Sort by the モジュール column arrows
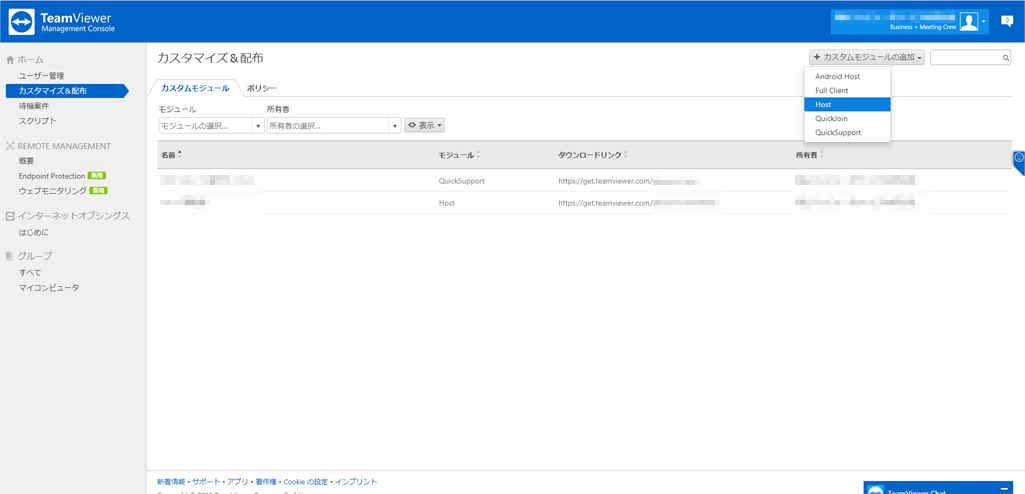The height and width of the screenshot is (494, 1025). click(x=479, y=155)
